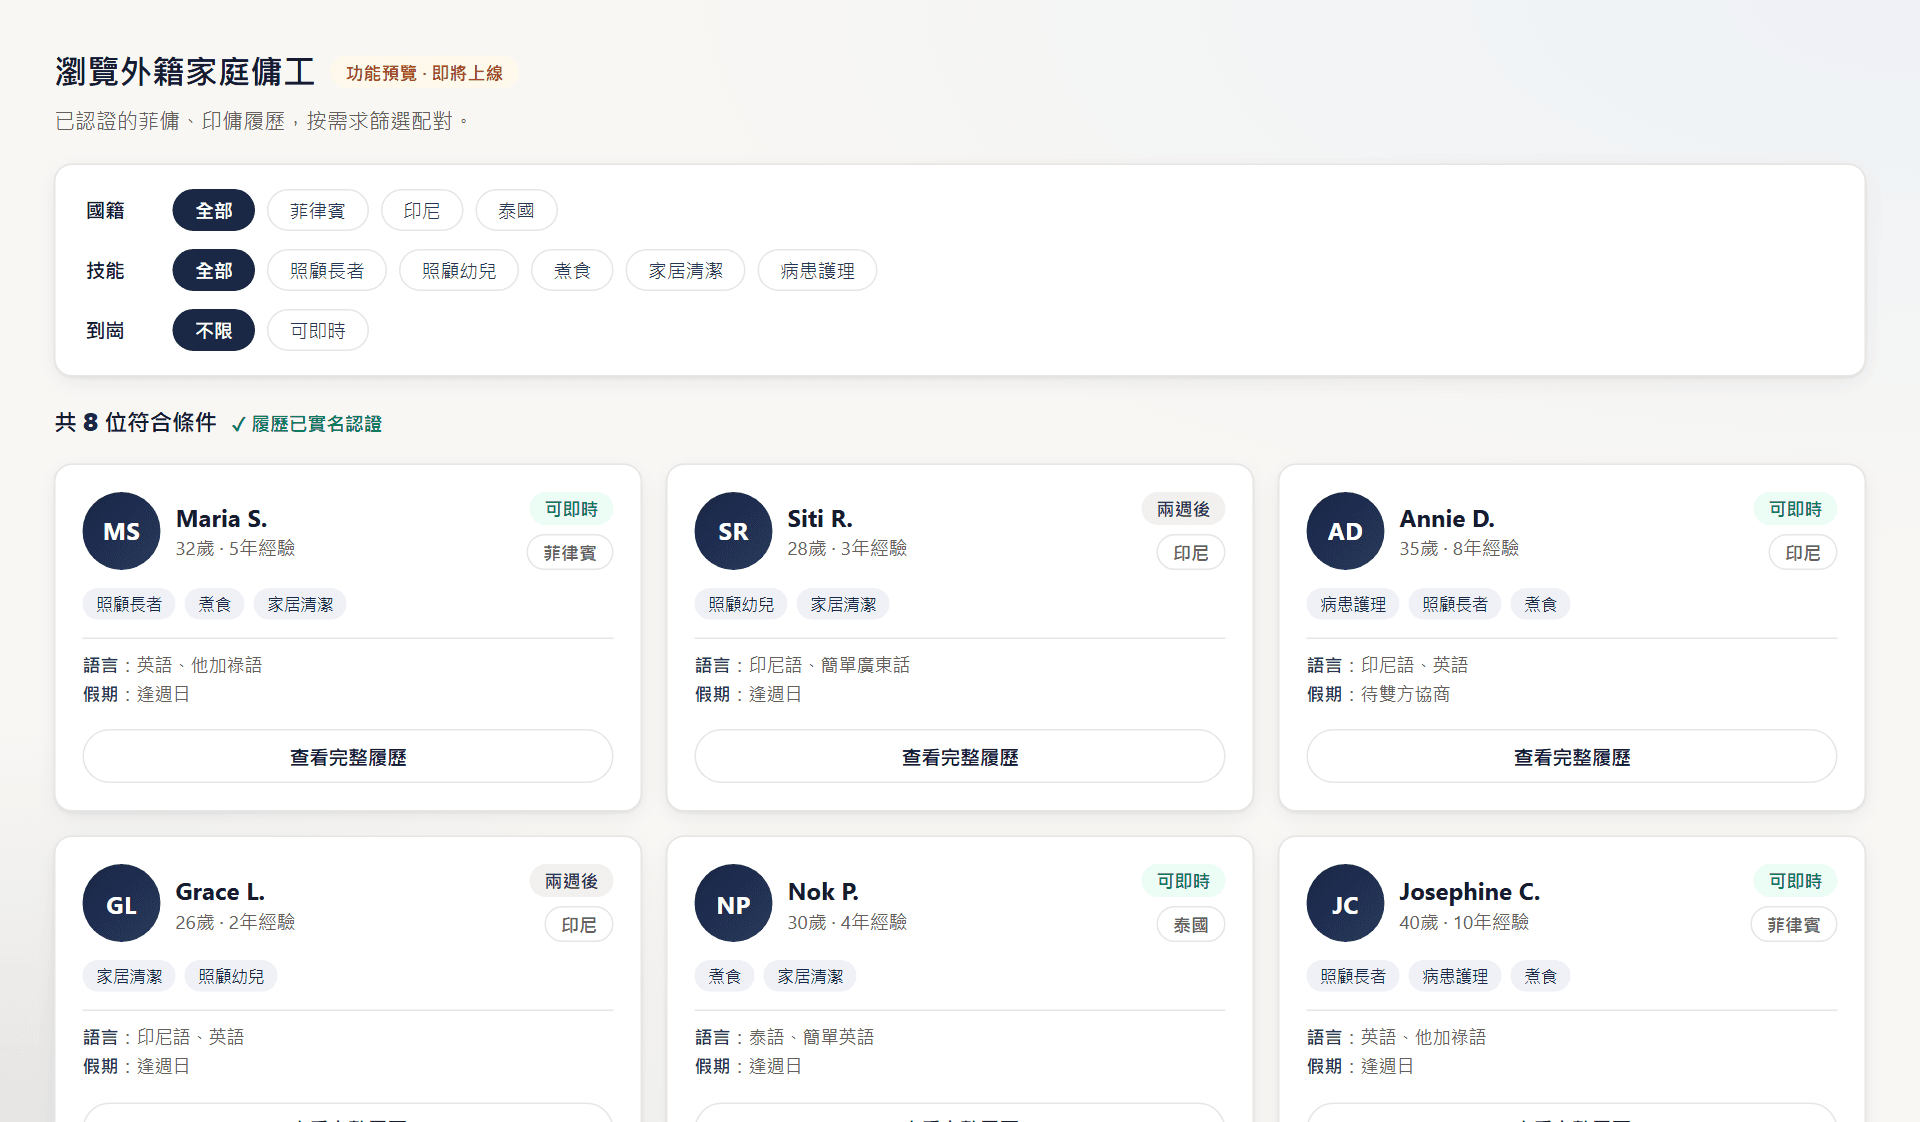Filter skills by 煮食
The height and width of the screenshot is (1122, 1920).
click(x=572, y=271)
